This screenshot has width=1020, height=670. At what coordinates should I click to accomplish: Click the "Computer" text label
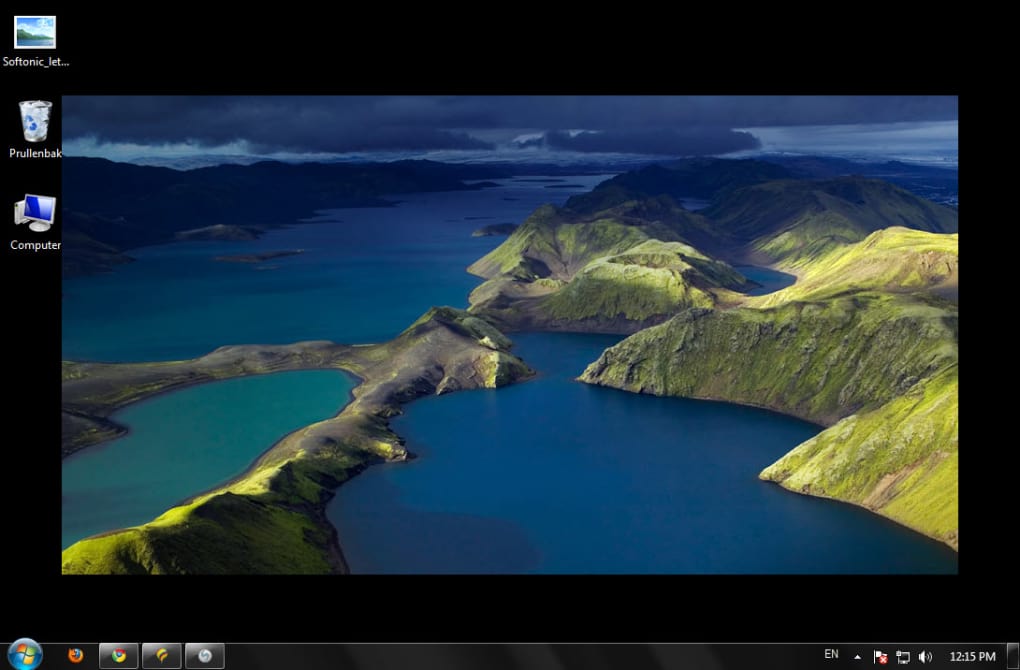point(36,245)
